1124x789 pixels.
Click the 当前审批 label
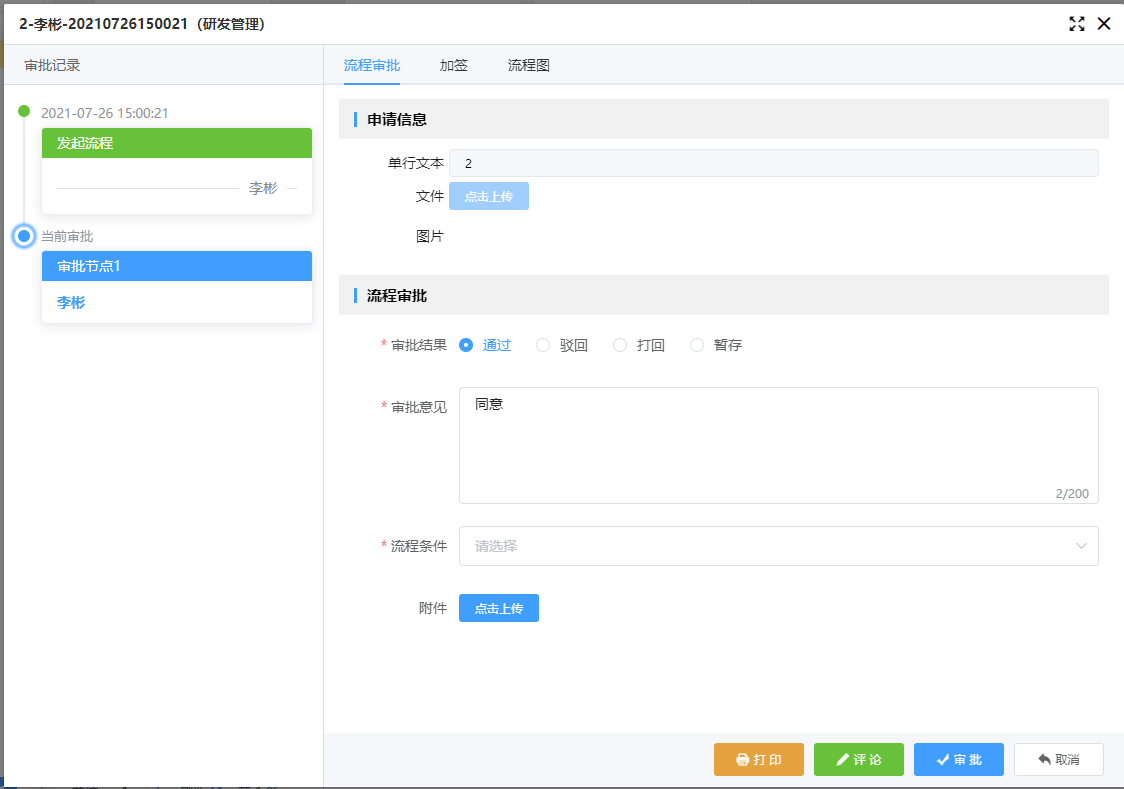click(x=67, y=236)
